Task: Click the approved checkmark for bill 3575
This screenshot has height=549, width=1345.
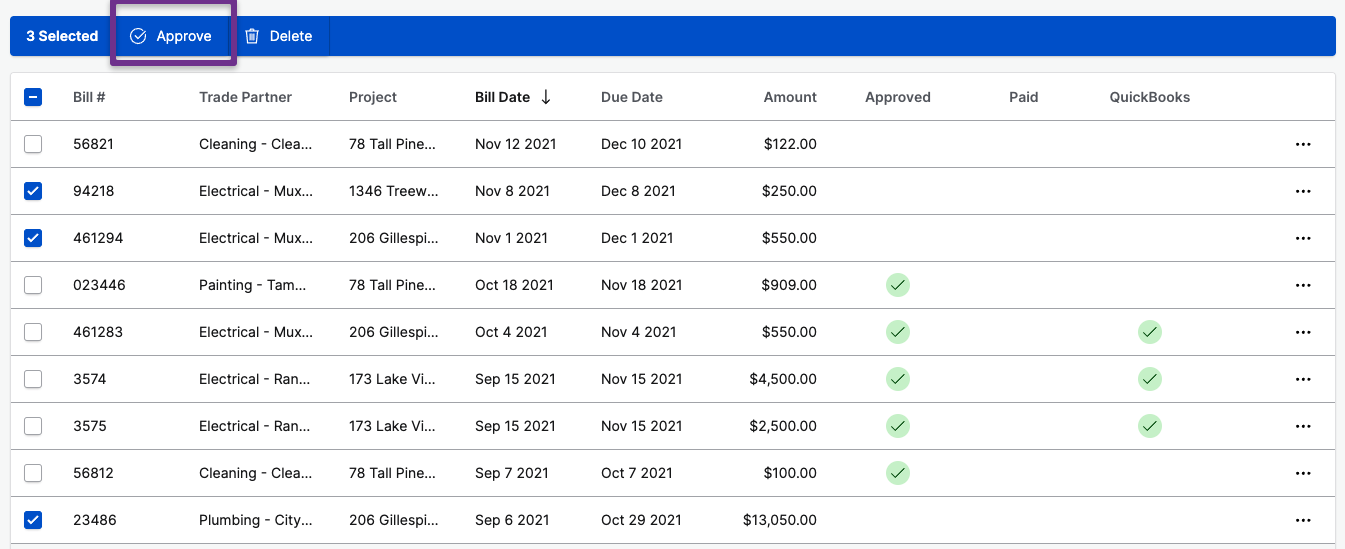Action: pos(898,426)
